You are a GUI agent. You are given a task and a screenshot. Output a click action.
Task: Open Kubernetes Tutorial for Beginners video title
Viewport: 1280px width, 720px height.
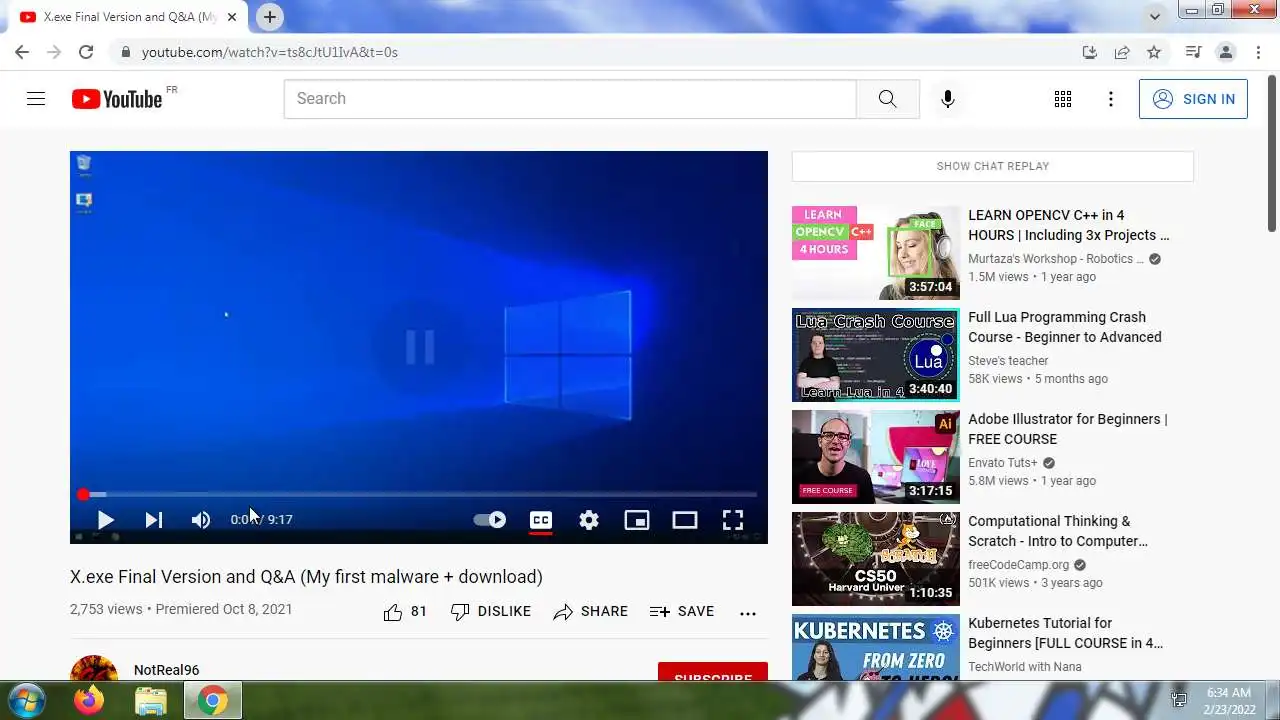(x=1066, y=633)
